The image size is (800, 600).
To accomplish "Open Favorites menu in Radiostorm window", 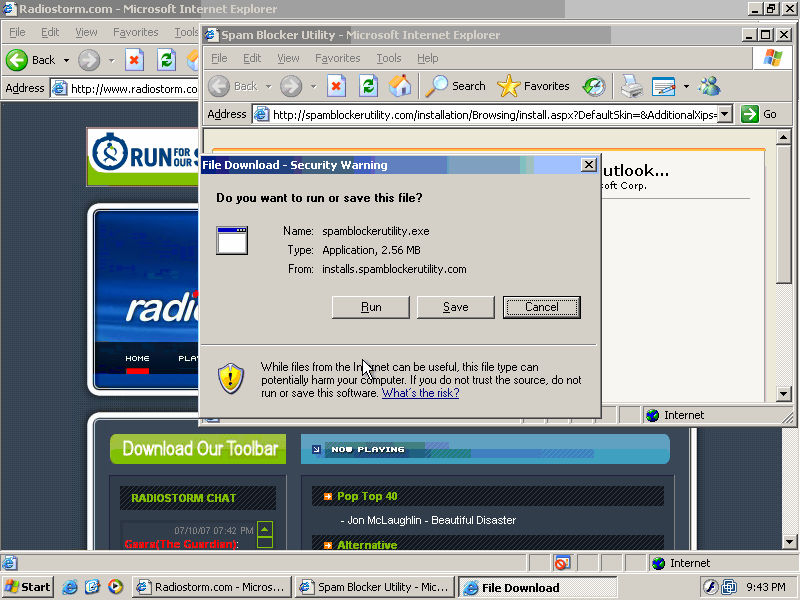I will pos(136,32).
